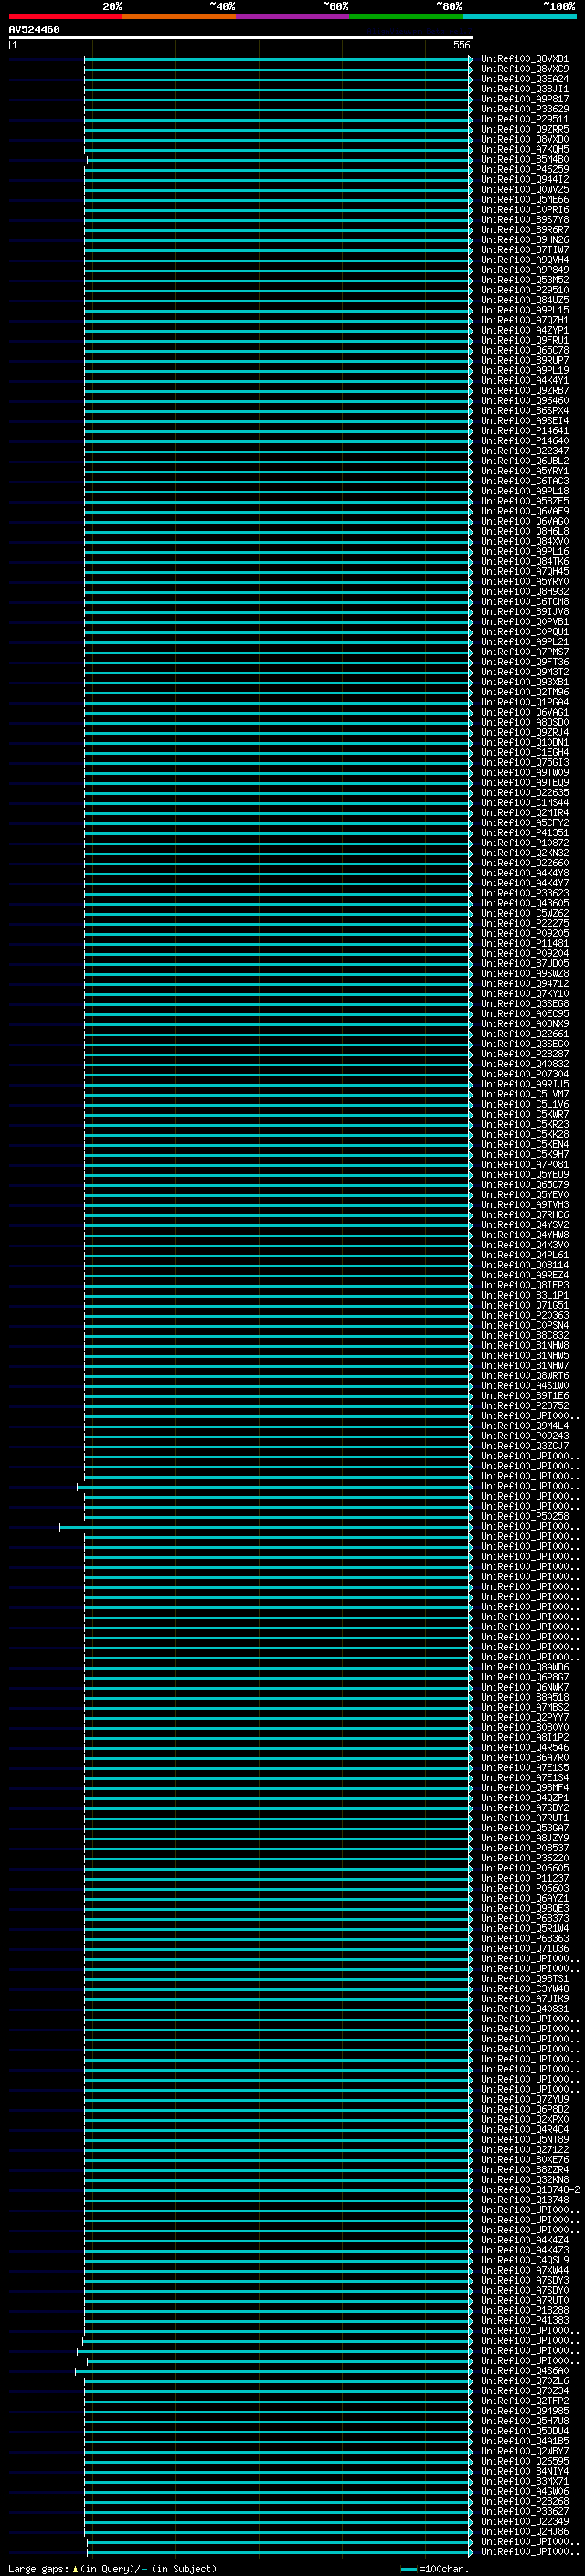Click hit label UniRef100_Q40832

pos(525,1064)
